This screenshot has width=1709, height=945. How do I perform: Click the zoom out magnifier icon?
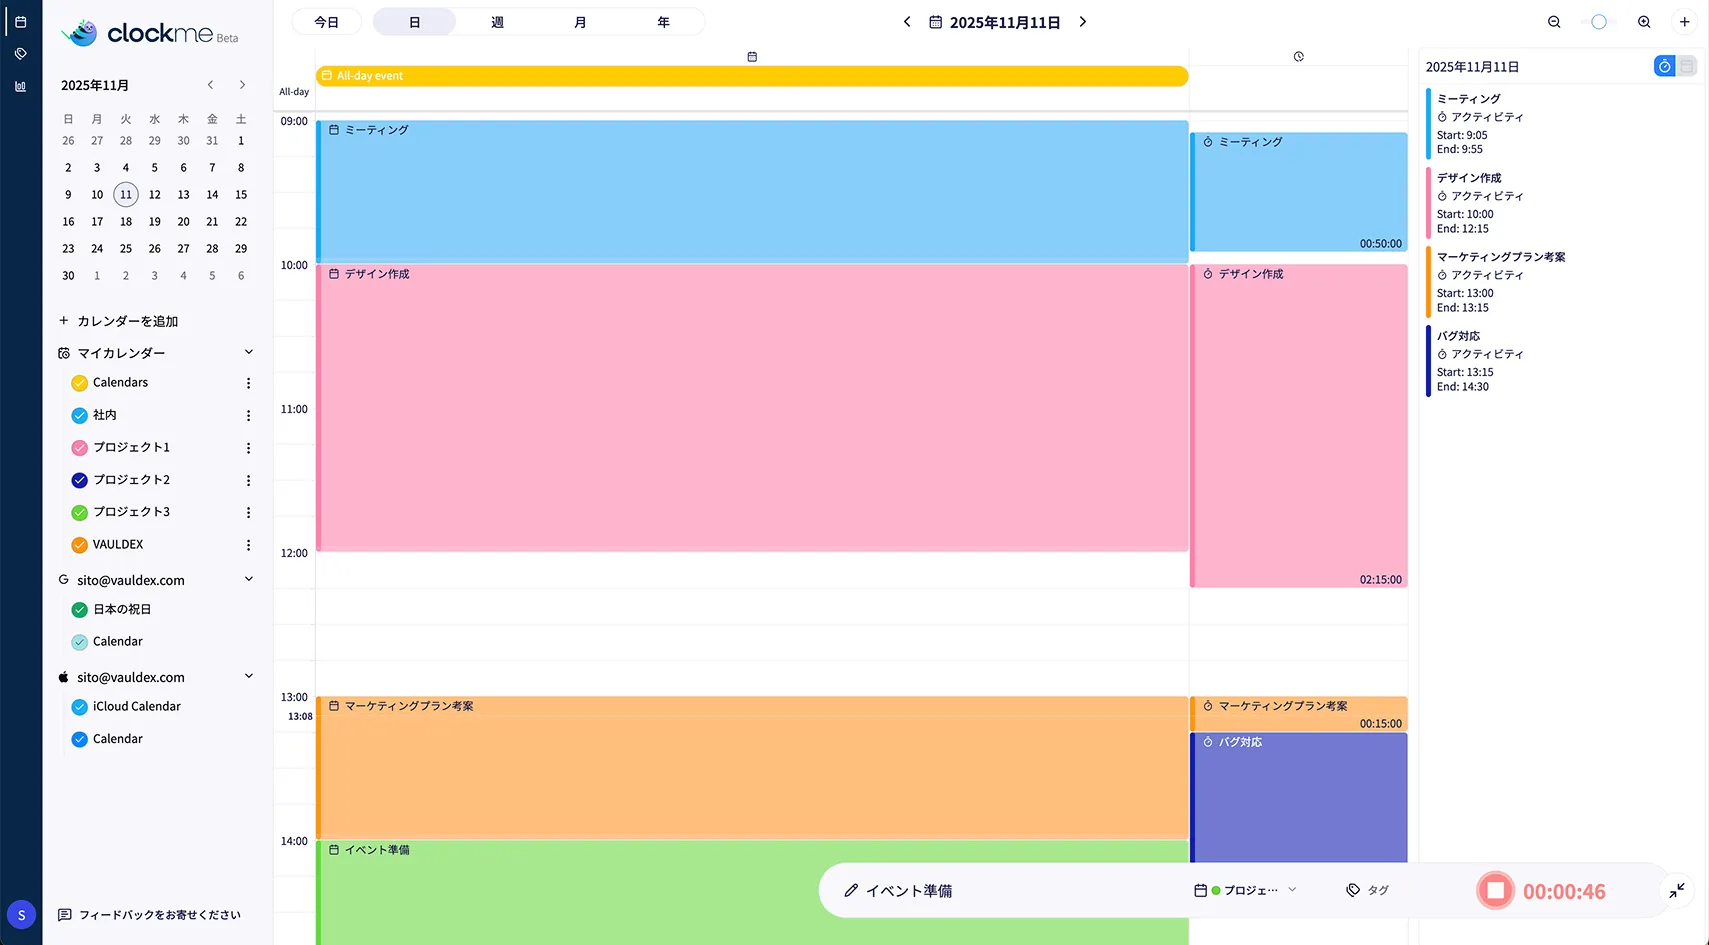pyautogui.click(x=1554, y=22)
